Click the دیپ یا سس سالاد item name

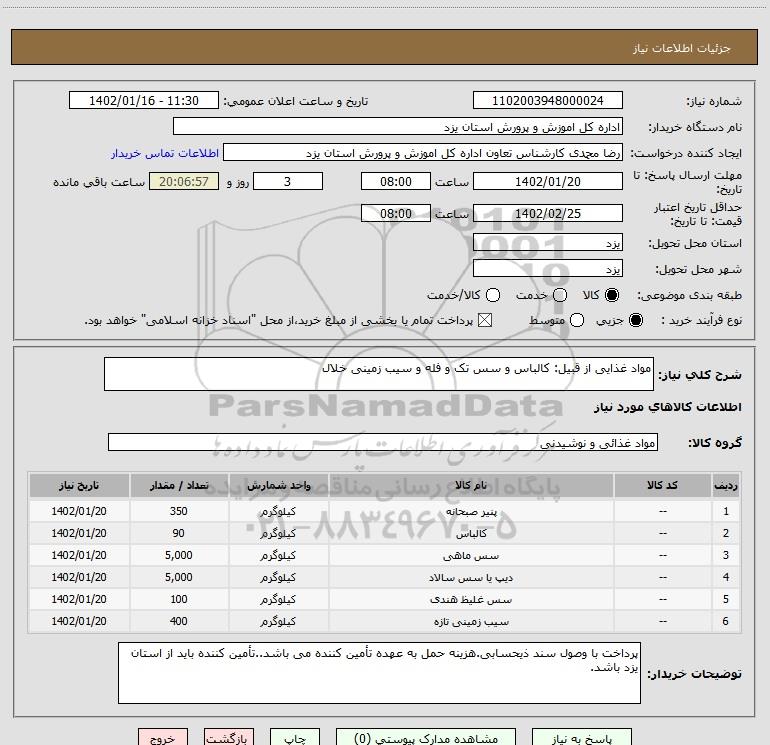471,578
